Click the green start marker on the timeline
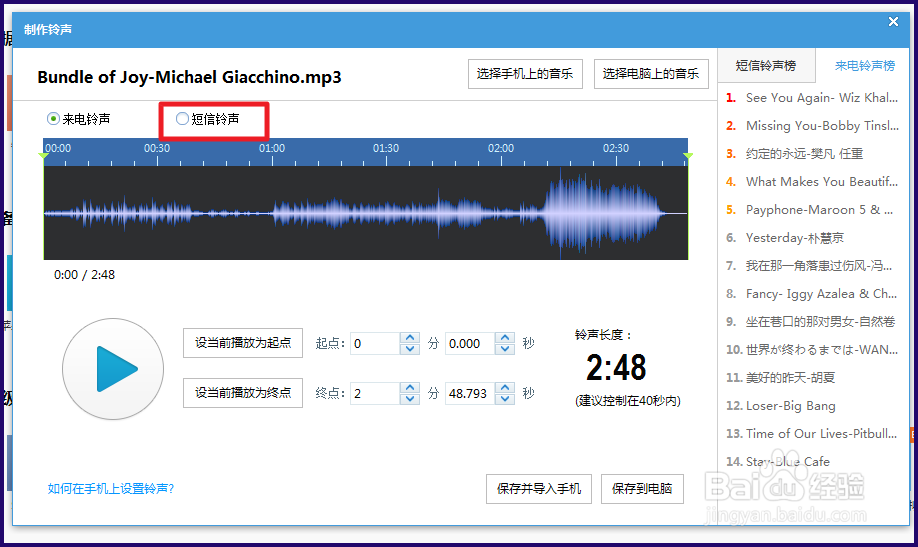The image size is (918, 547). (43, 156)
